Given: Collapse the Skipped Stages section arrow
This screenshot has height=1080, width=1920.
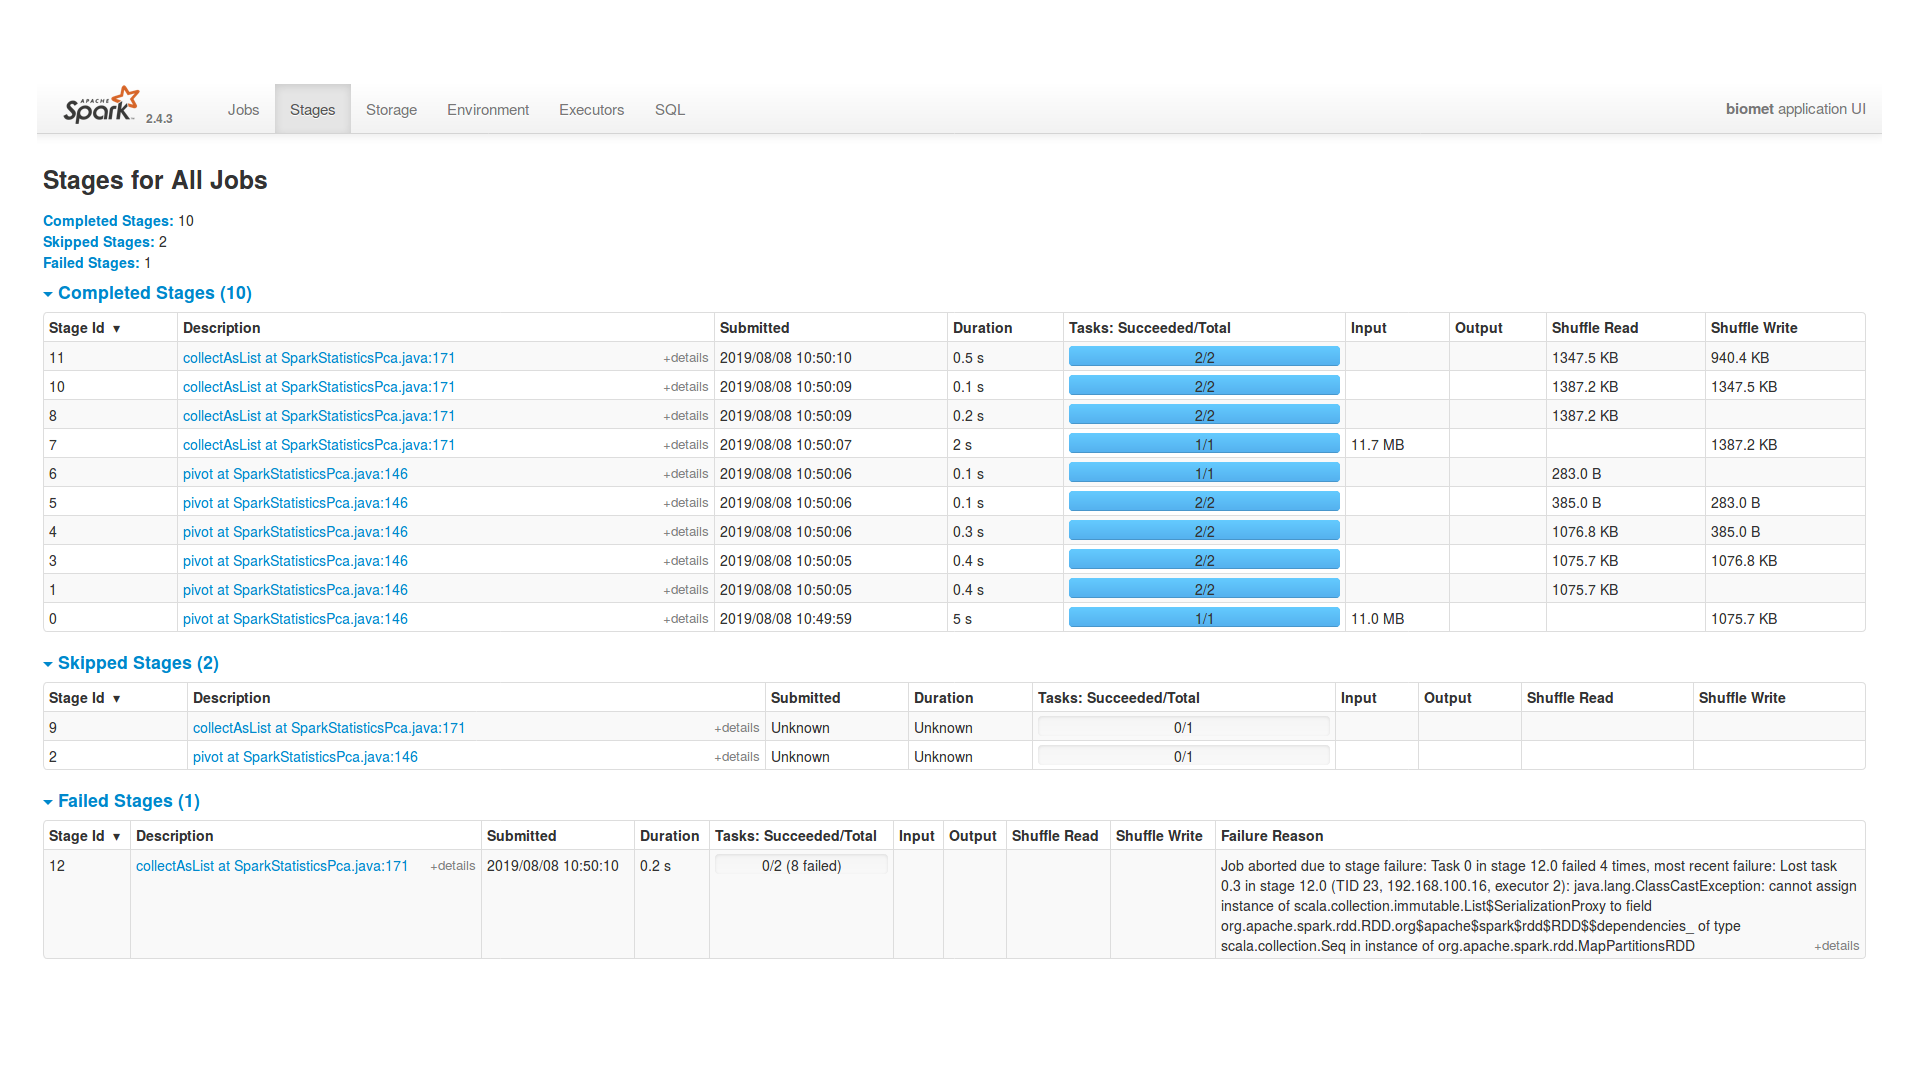Looking at the screenshot, I should (48, 664).
